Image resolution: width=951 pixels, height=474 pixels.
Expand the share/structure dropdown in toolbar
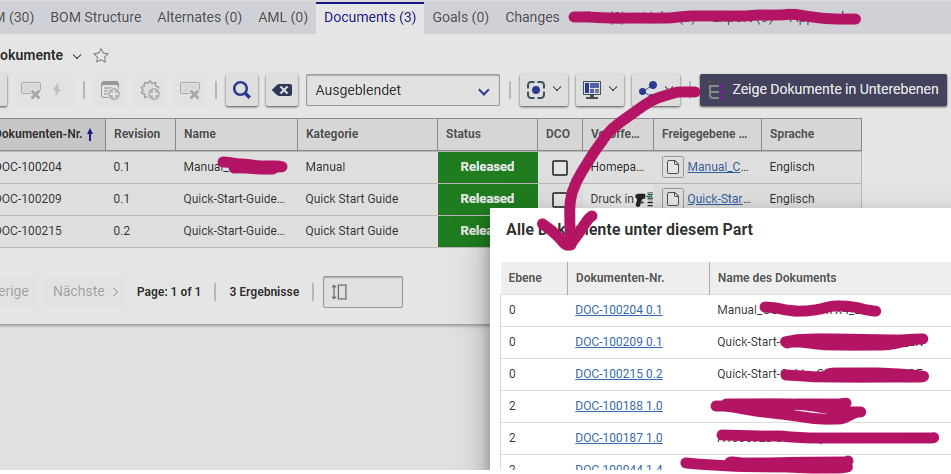658,89
